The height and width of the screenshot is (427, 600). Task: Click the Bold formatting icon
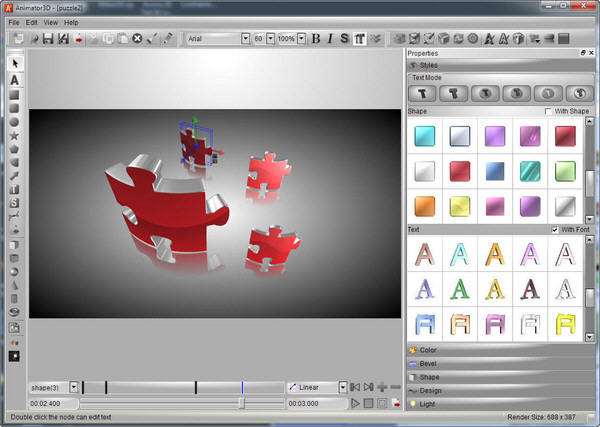pyautogui.click(x=316, y=39)
